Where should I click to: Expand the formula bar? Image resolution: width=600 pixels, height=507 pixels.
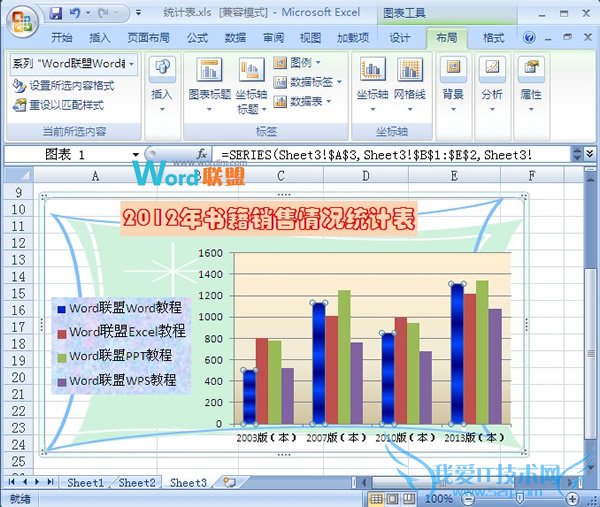point(589,154)
